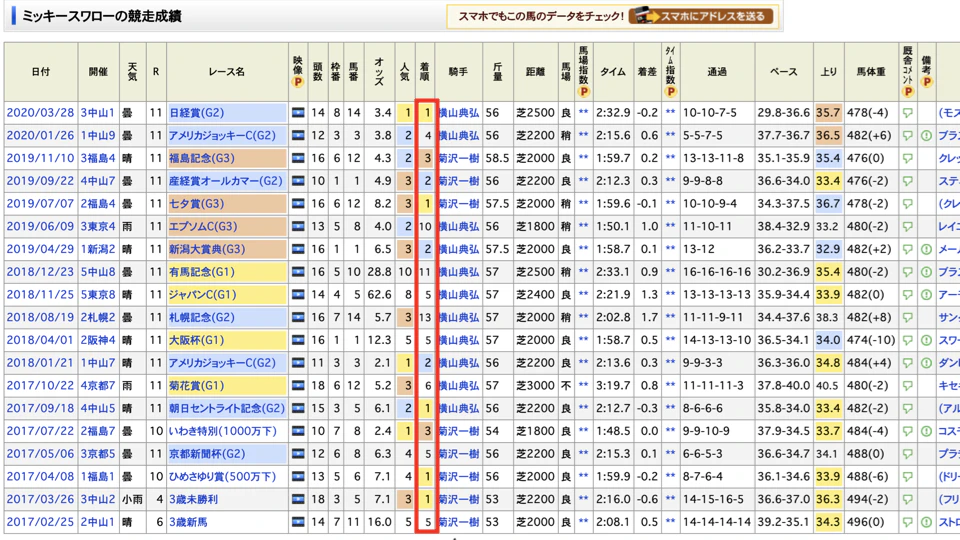Click the P premium badge under the 映像 header
Viewport: 960px width, 540px height.
tap(298, 82)
